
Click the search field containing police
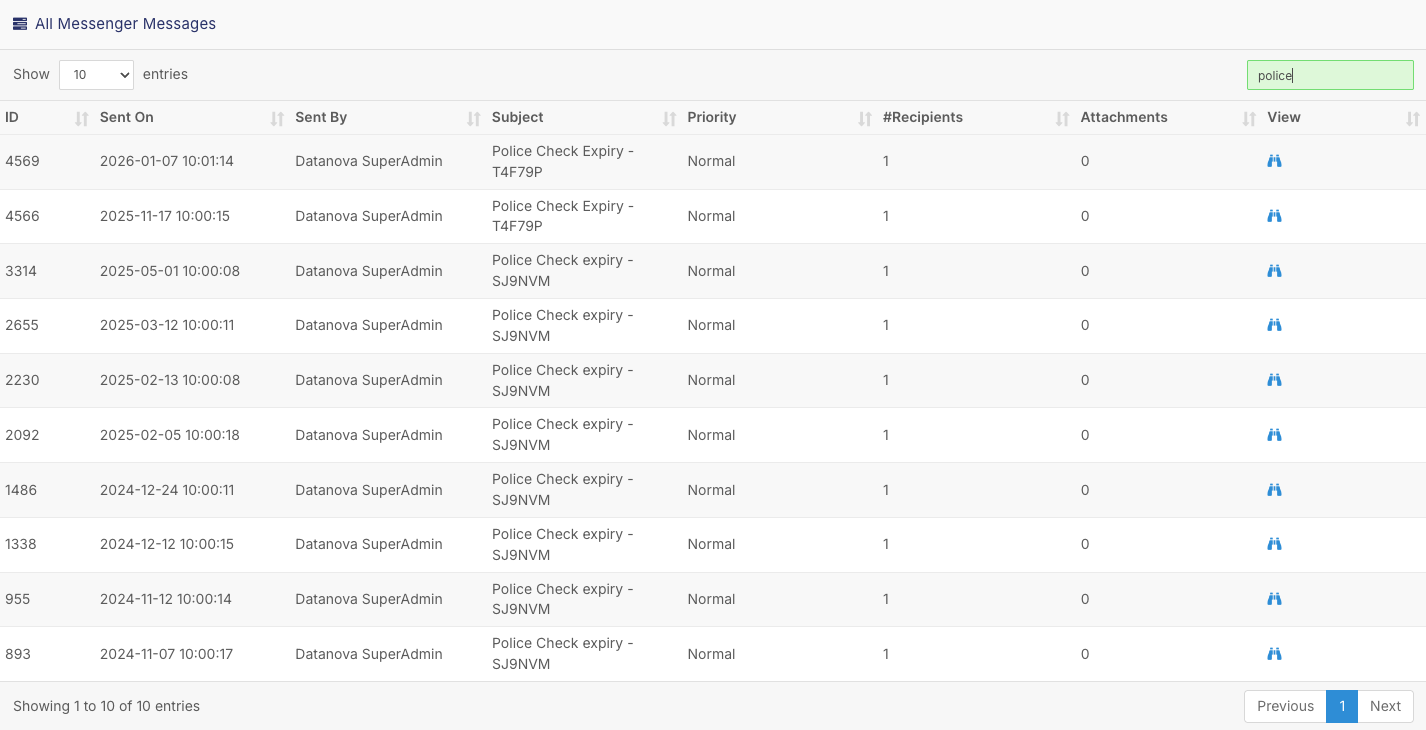pos(1330,75)
